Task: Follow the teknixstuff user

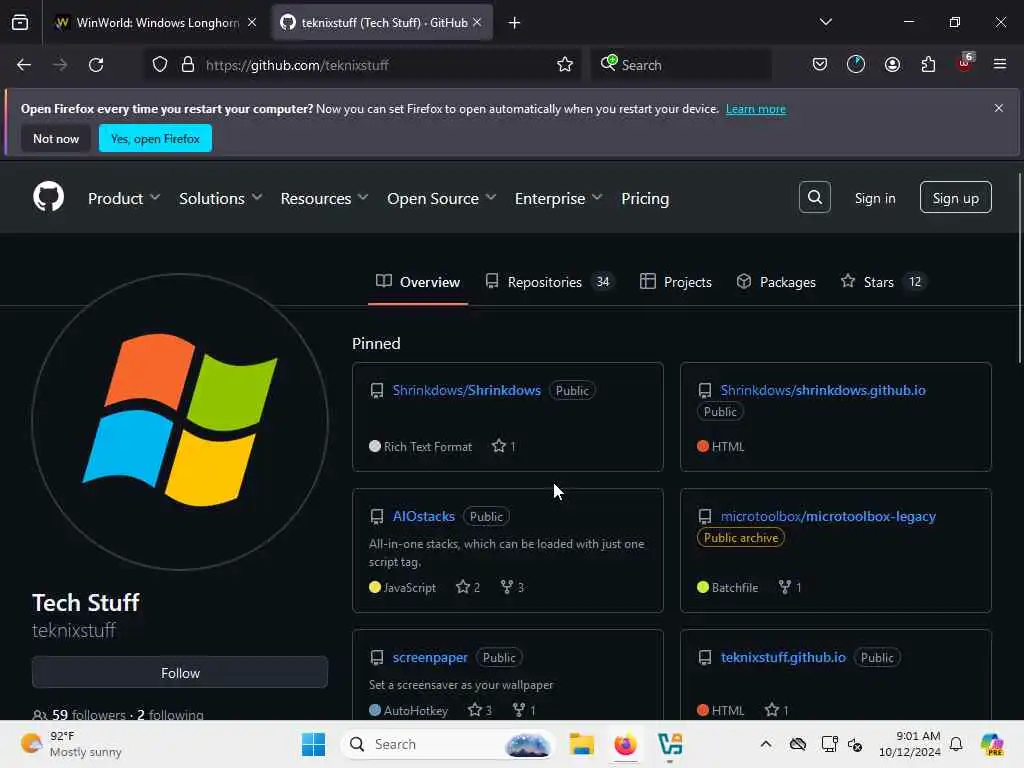Action: (x=180, y=673)
